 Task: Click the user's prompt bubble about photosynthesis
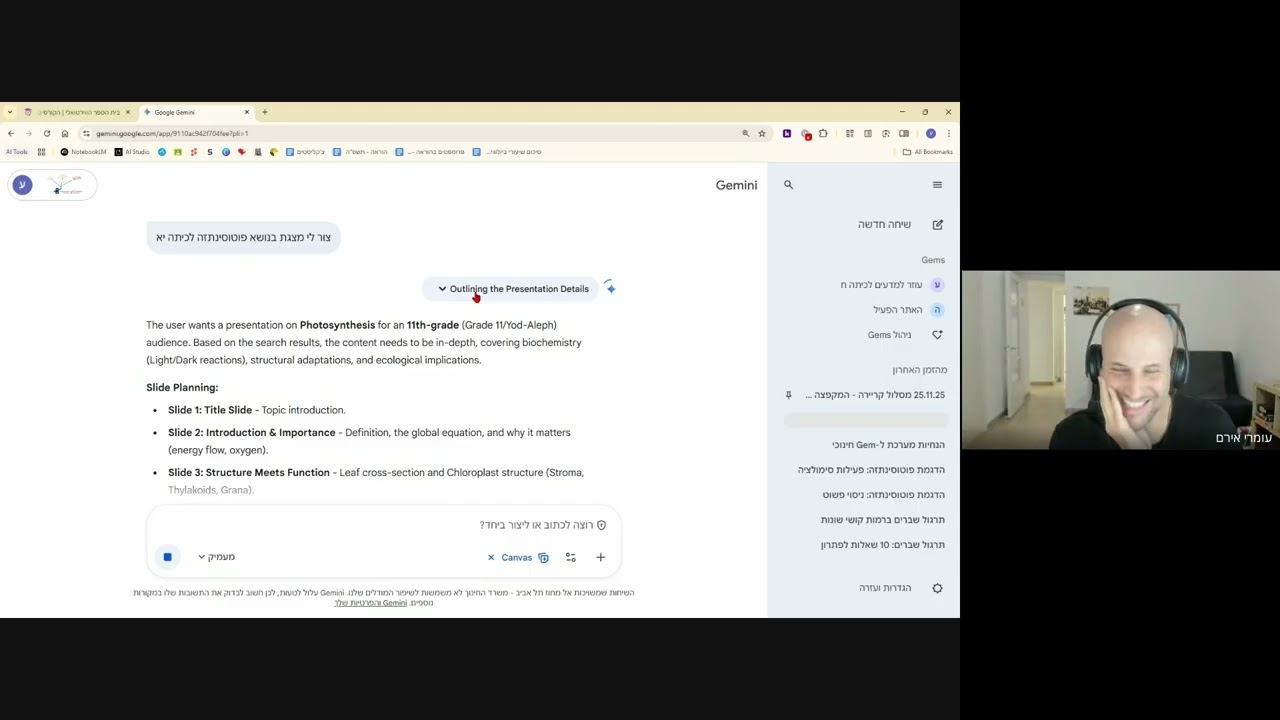click(243, 237)
